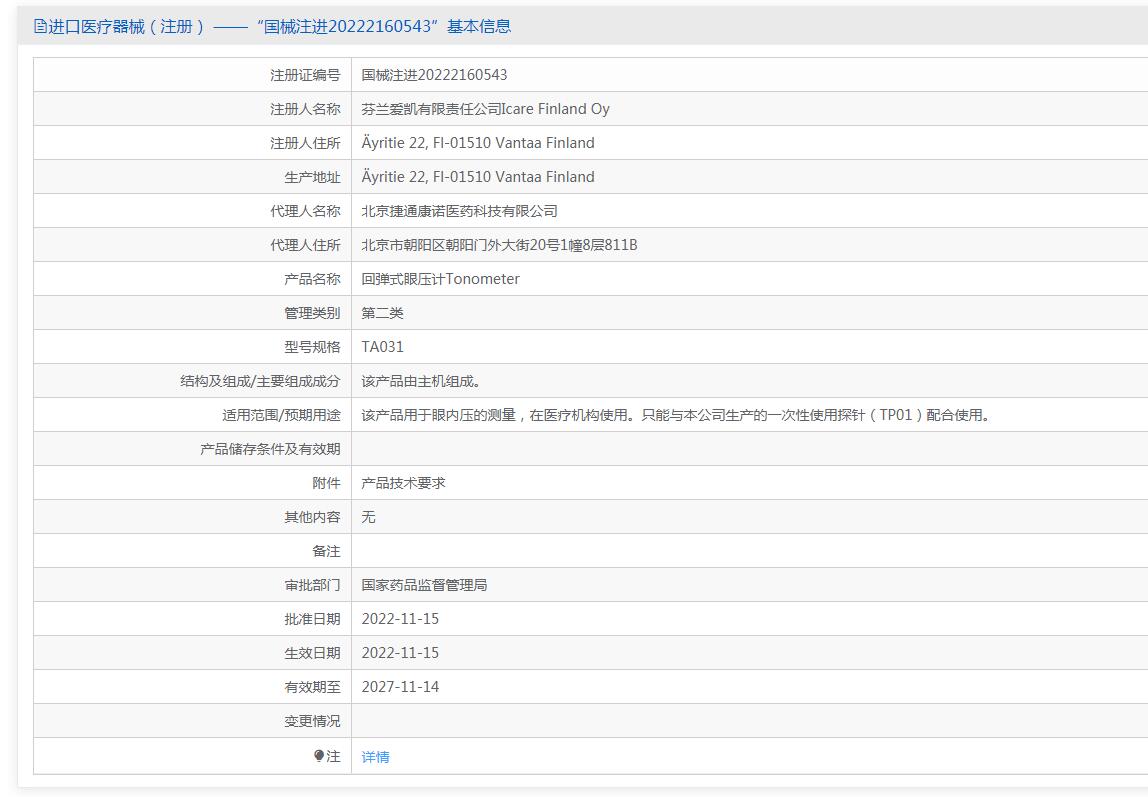
Task: Click the 注册人名称 label
Action: (x=305, y=109)
